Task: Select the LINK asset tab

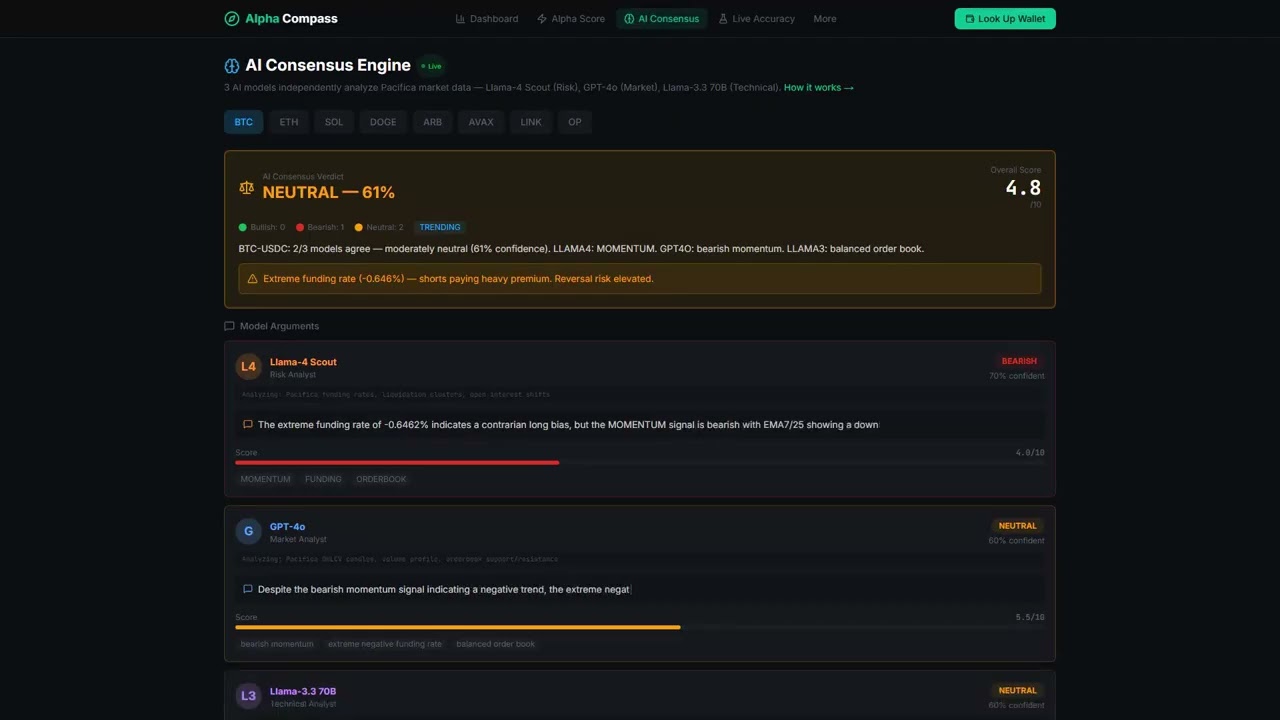Action: 531,122
